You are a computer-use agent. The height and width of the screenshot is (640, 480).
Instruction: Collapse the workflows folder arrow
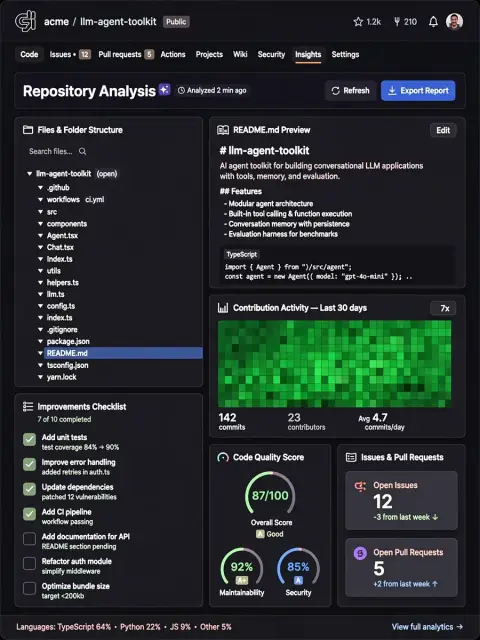(40, 200)
